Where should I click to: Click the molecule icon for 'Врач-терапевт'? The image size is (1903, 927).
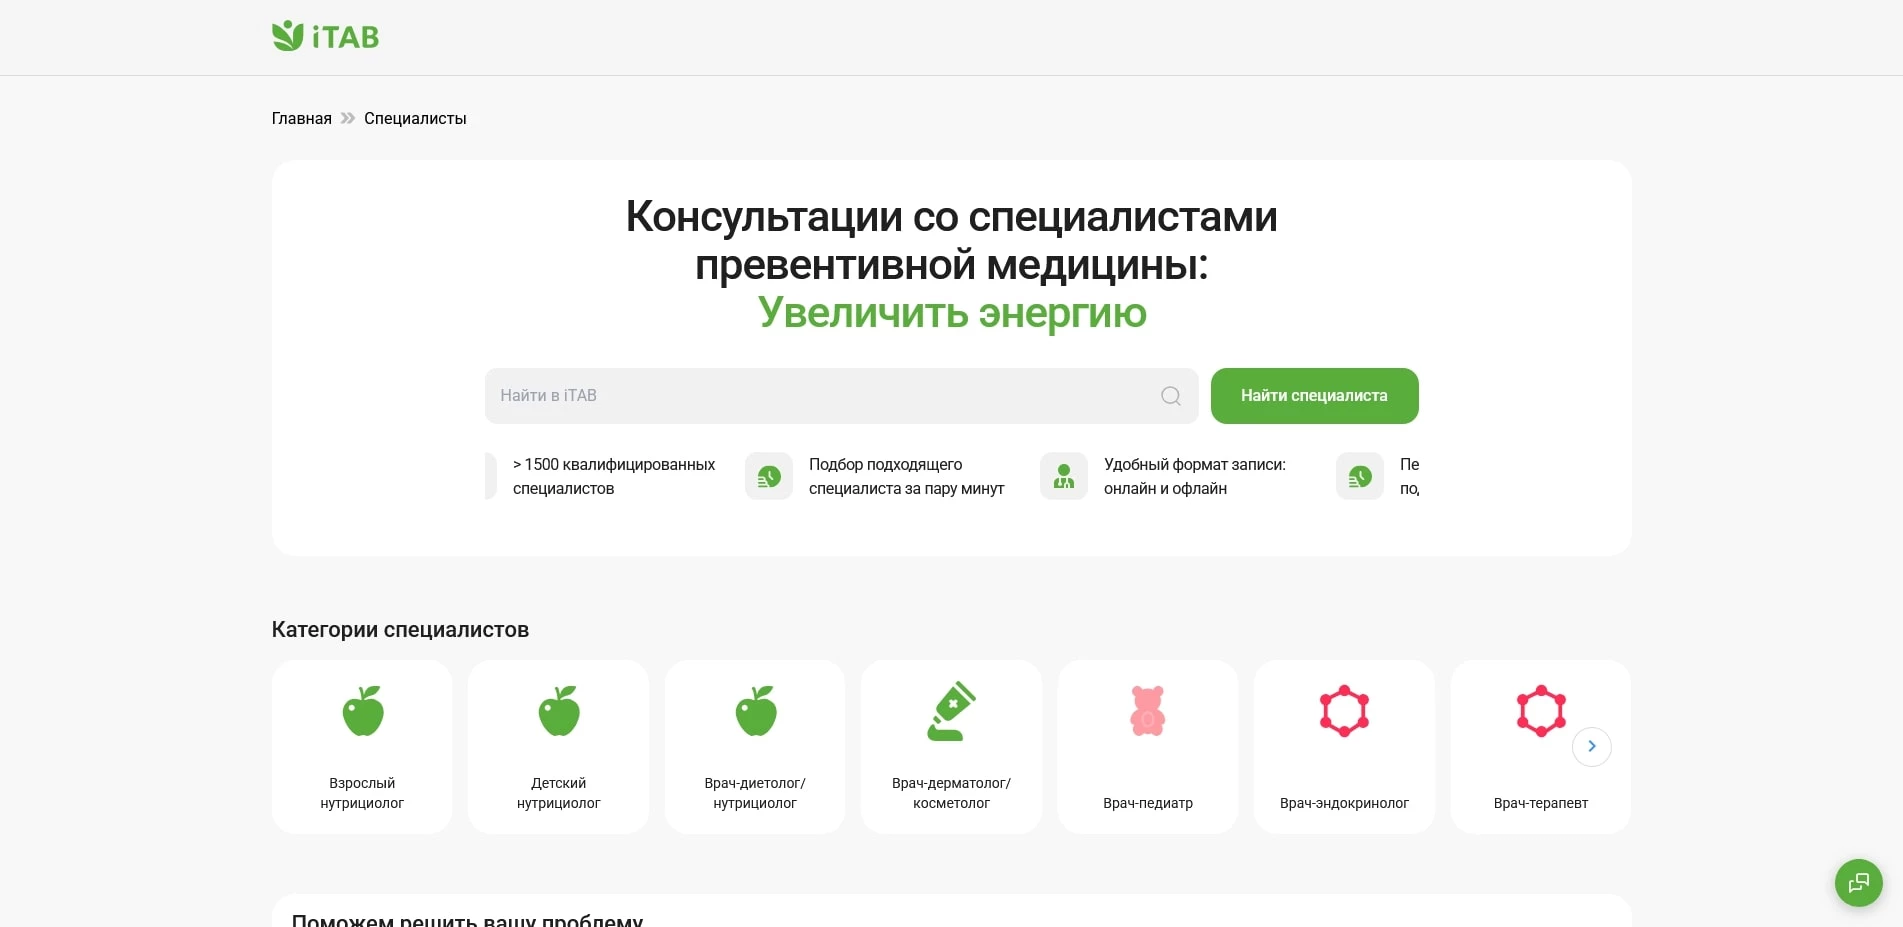pyautogui.click(x=1540, y=711)
